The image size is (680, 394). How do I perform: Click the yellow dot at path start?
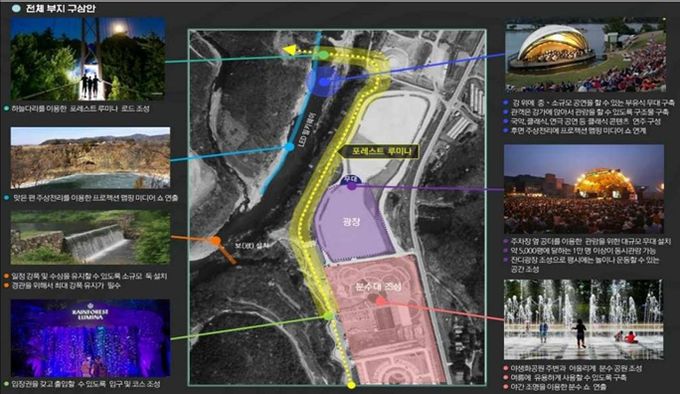[351, 385]
